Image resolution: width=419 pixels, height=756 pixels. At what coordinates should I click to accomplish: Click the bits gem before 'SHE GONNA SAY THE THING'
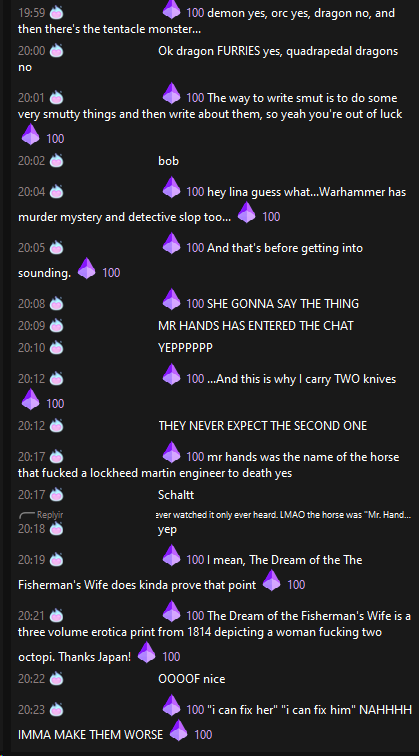tap(171, 299)
